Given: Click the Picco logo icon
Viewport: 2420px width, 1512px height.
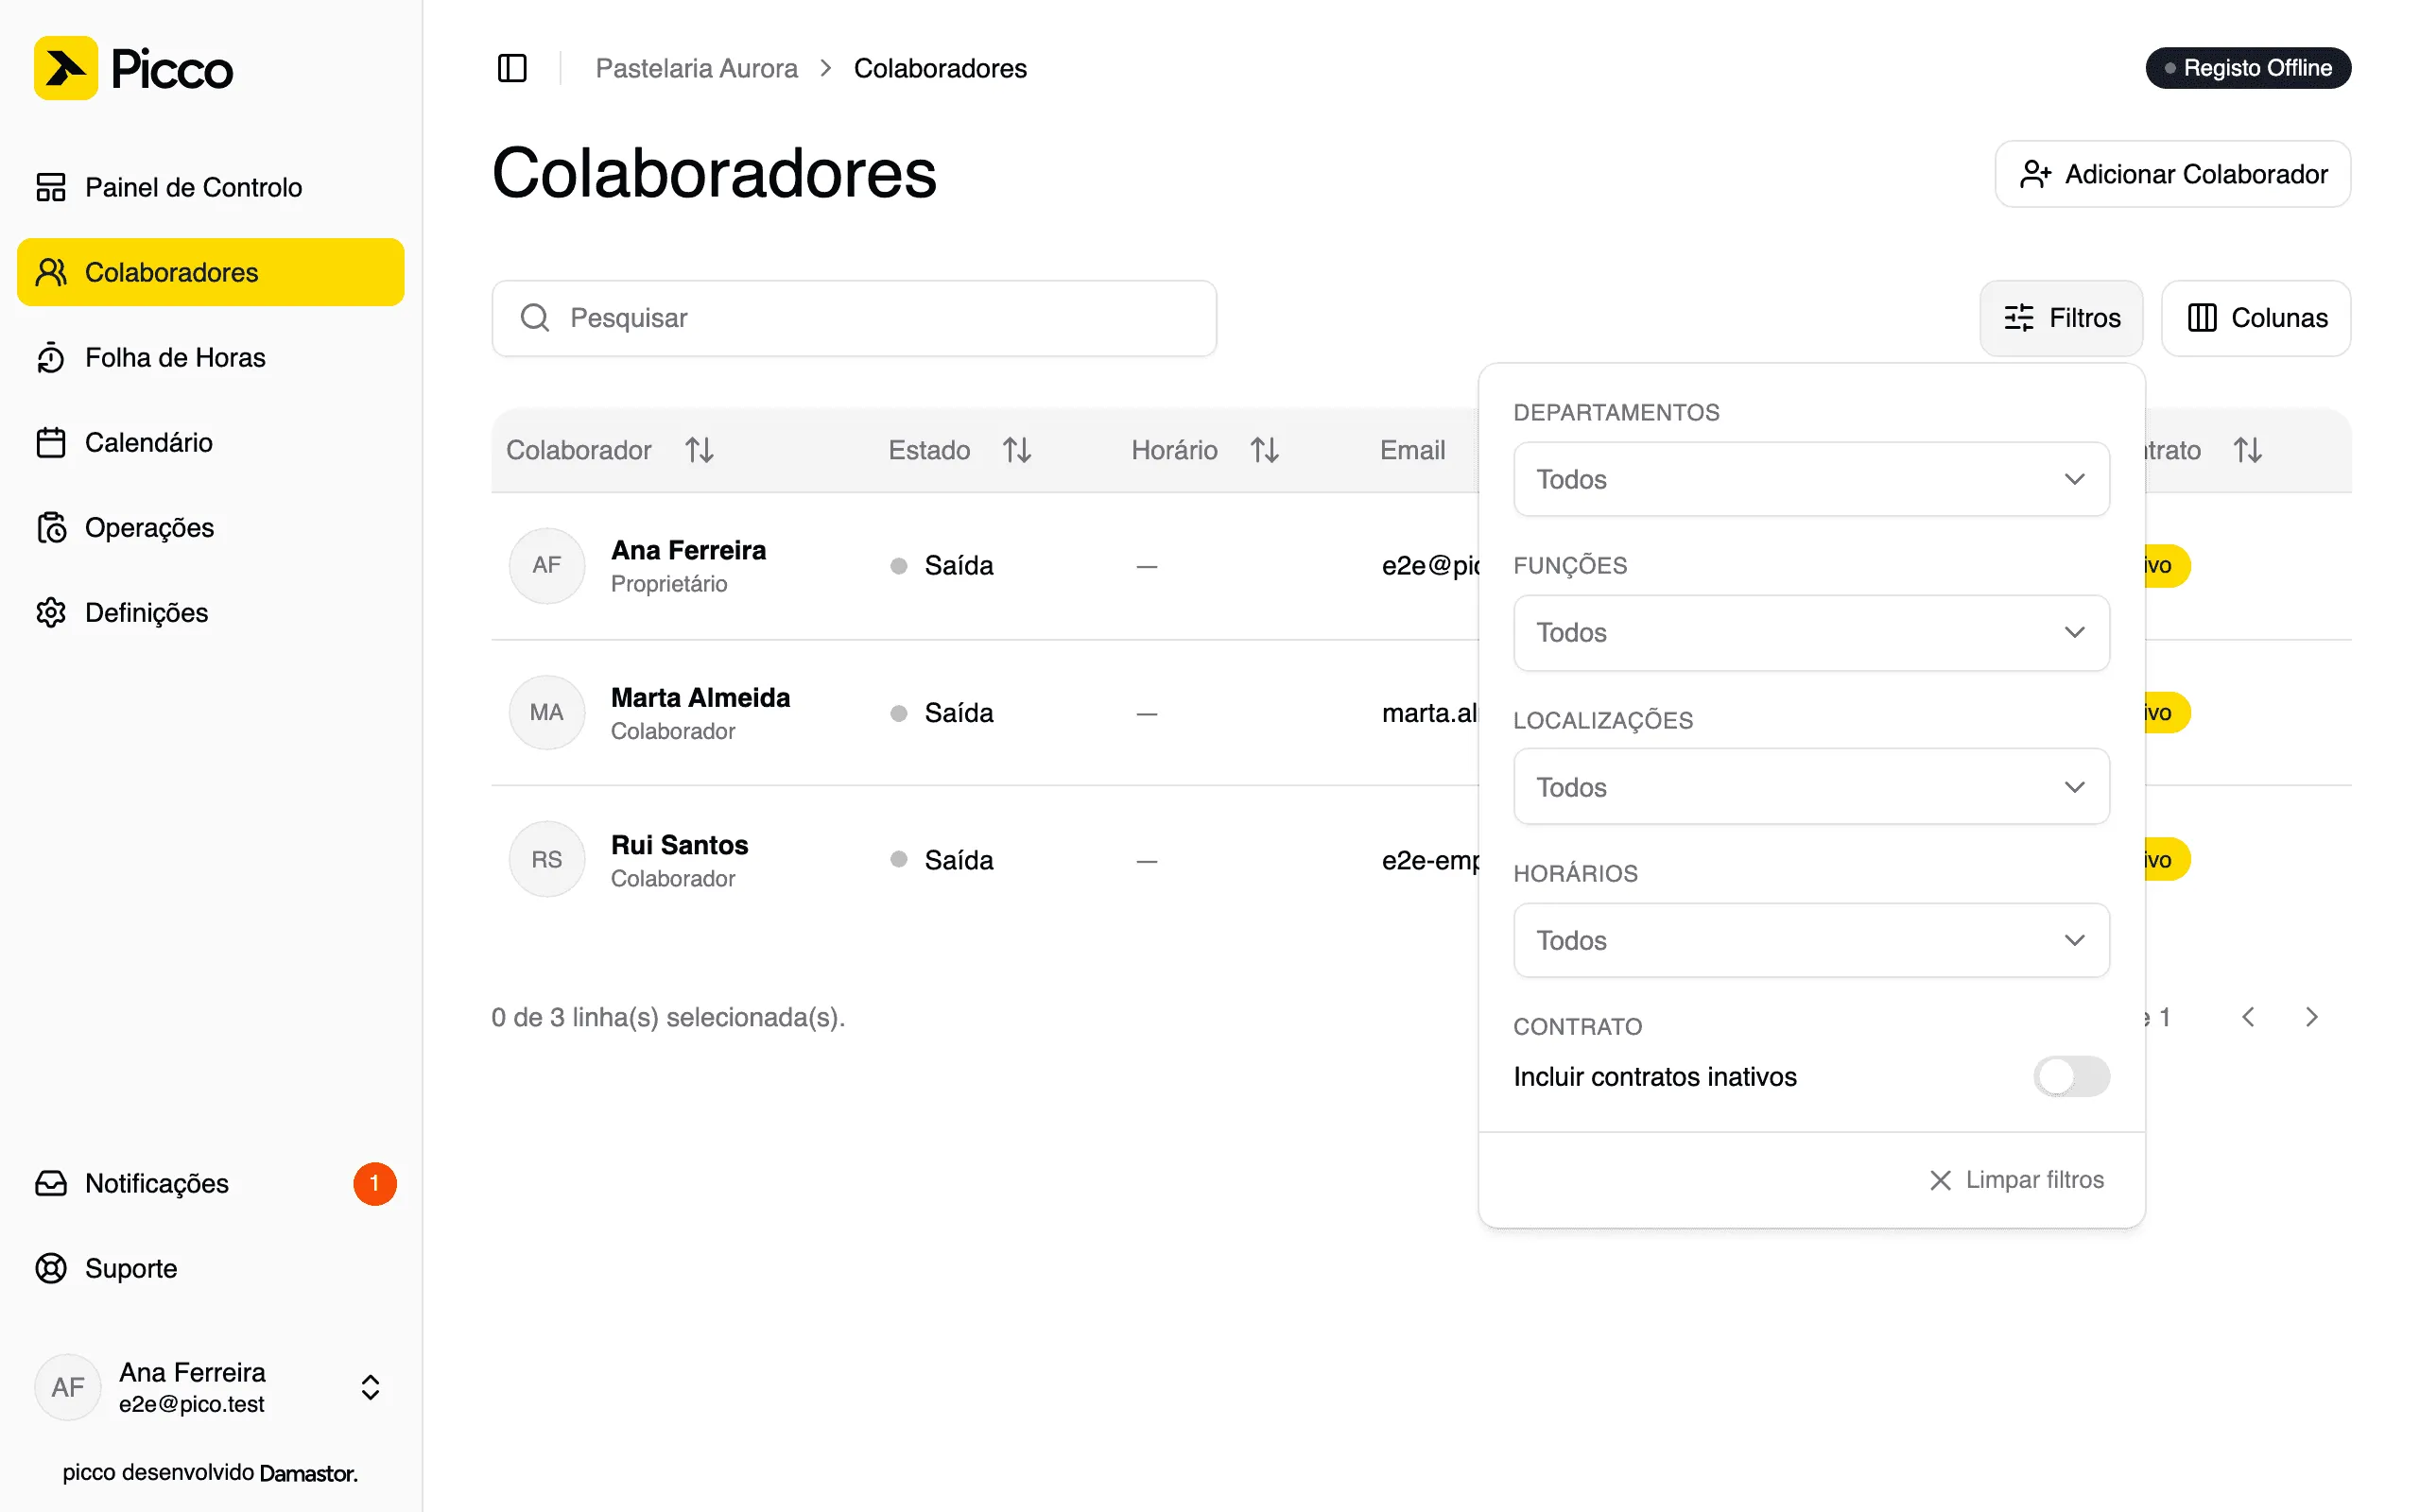Looking at the screenshot, I should point(66,68).
